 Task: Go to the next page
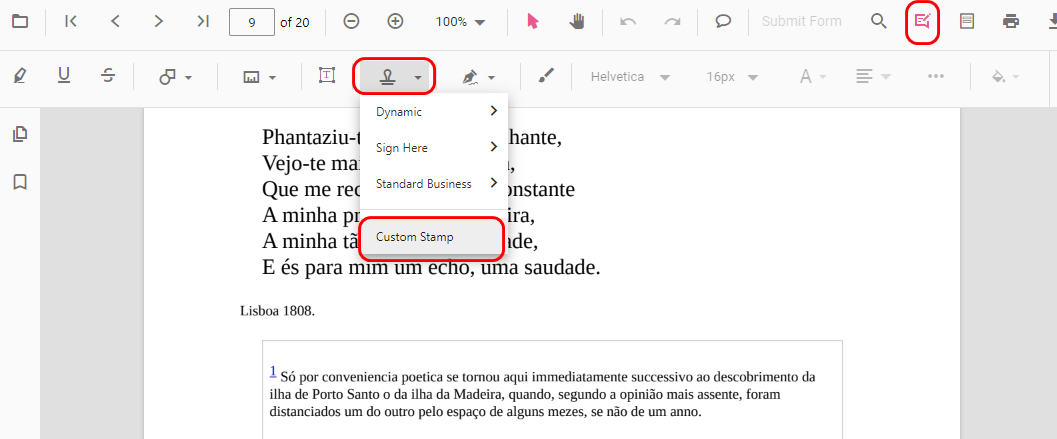click(159, 22)
